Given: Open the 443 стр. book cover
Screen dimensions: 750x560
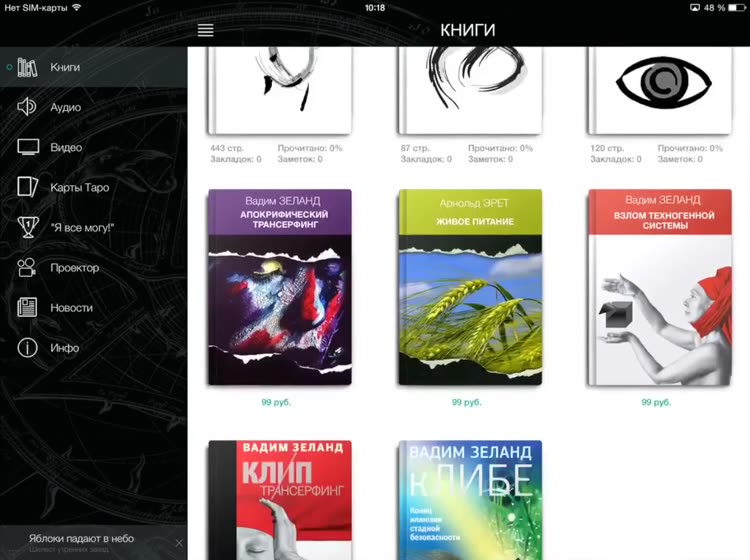Looking at the screenshot, I should pyautogui.click(x=280, y=90).
